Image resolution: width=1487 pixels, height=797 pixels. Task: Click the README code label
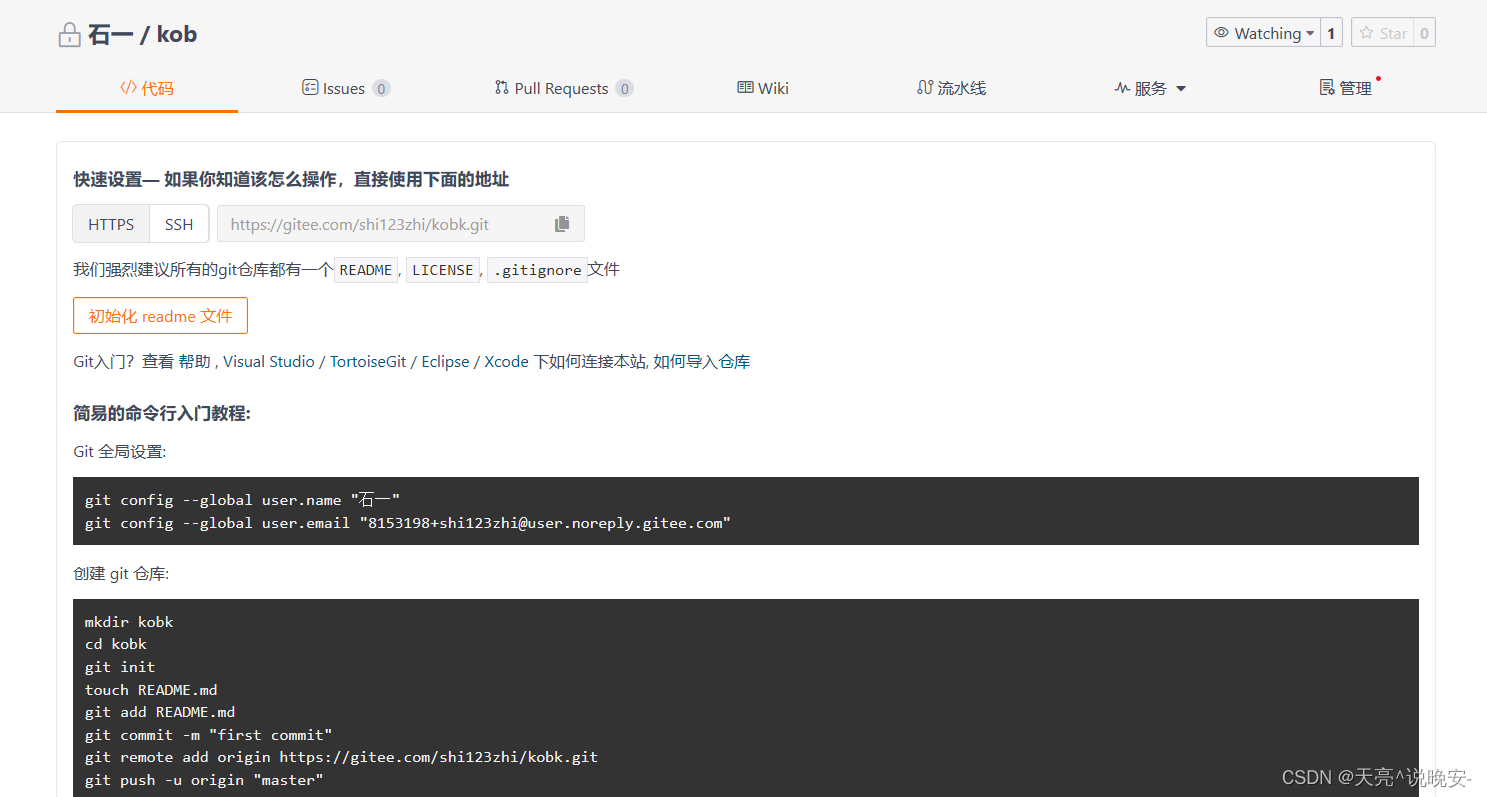pyautogui.click(x=366, y=270)
